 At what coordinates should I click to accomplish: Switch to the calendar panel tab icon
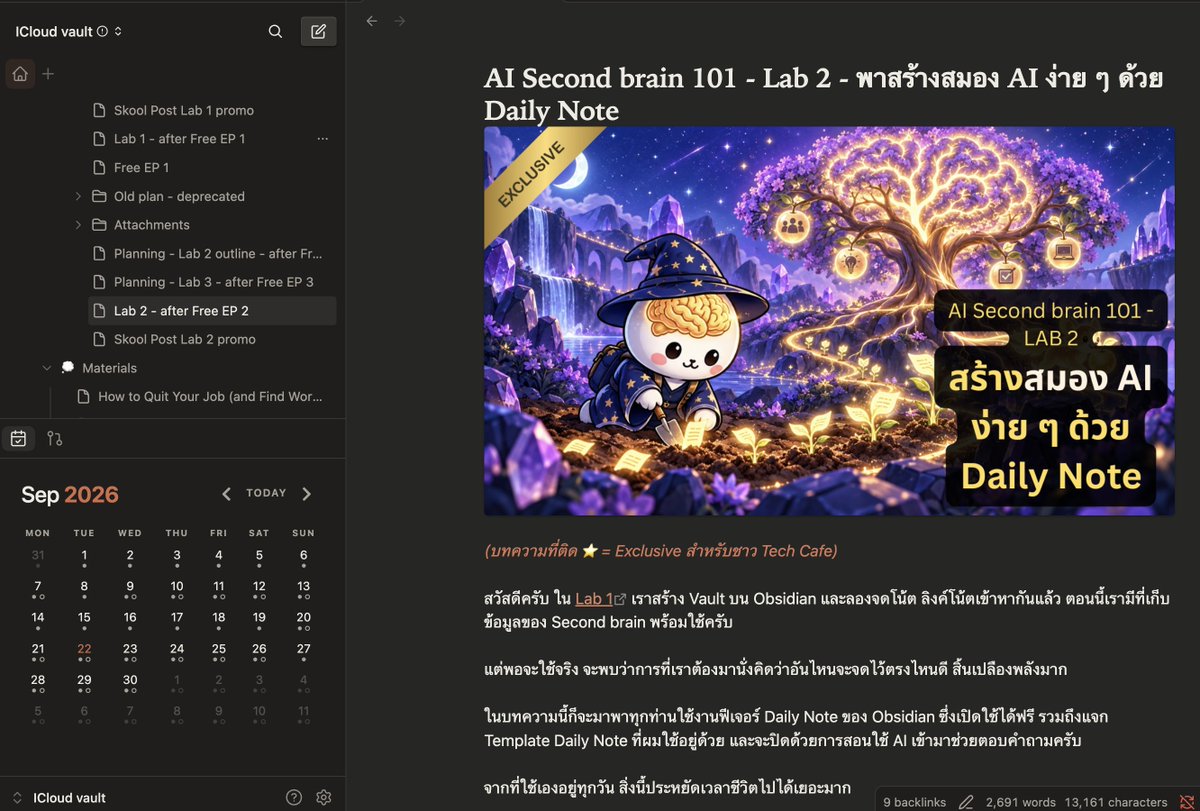point(18,438)
